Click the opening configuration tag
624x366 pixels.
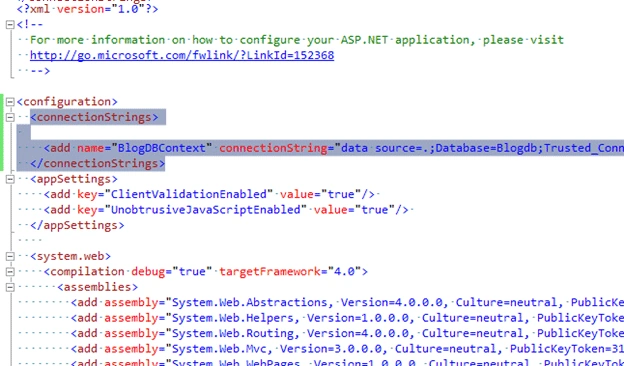click(x=67, y=101)
